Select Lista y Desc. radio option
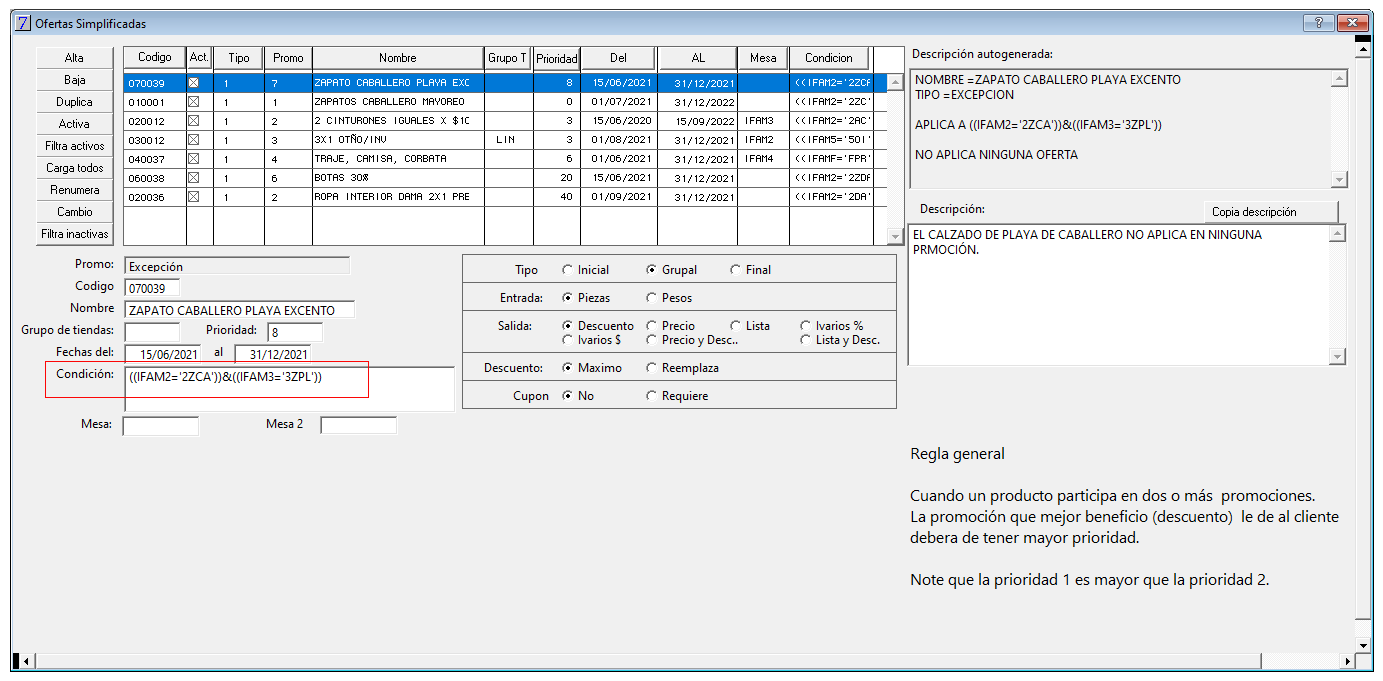 click(x=840, y=340)
